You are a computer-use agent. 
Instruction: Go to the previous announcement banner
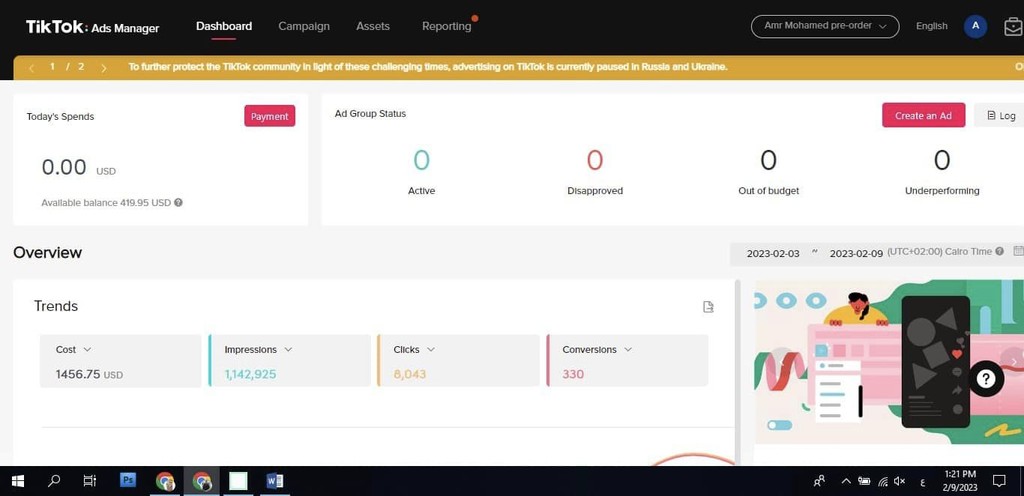(31, 67)
